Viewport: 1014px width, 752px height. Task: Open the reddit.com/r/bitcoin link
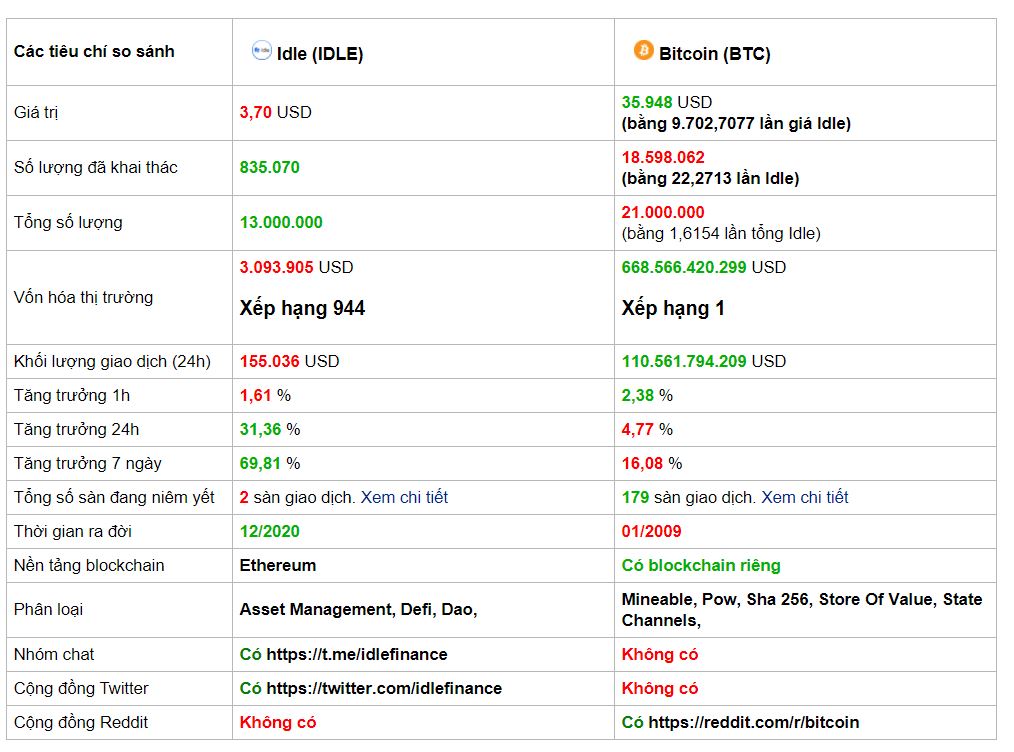tap(753, 722)
